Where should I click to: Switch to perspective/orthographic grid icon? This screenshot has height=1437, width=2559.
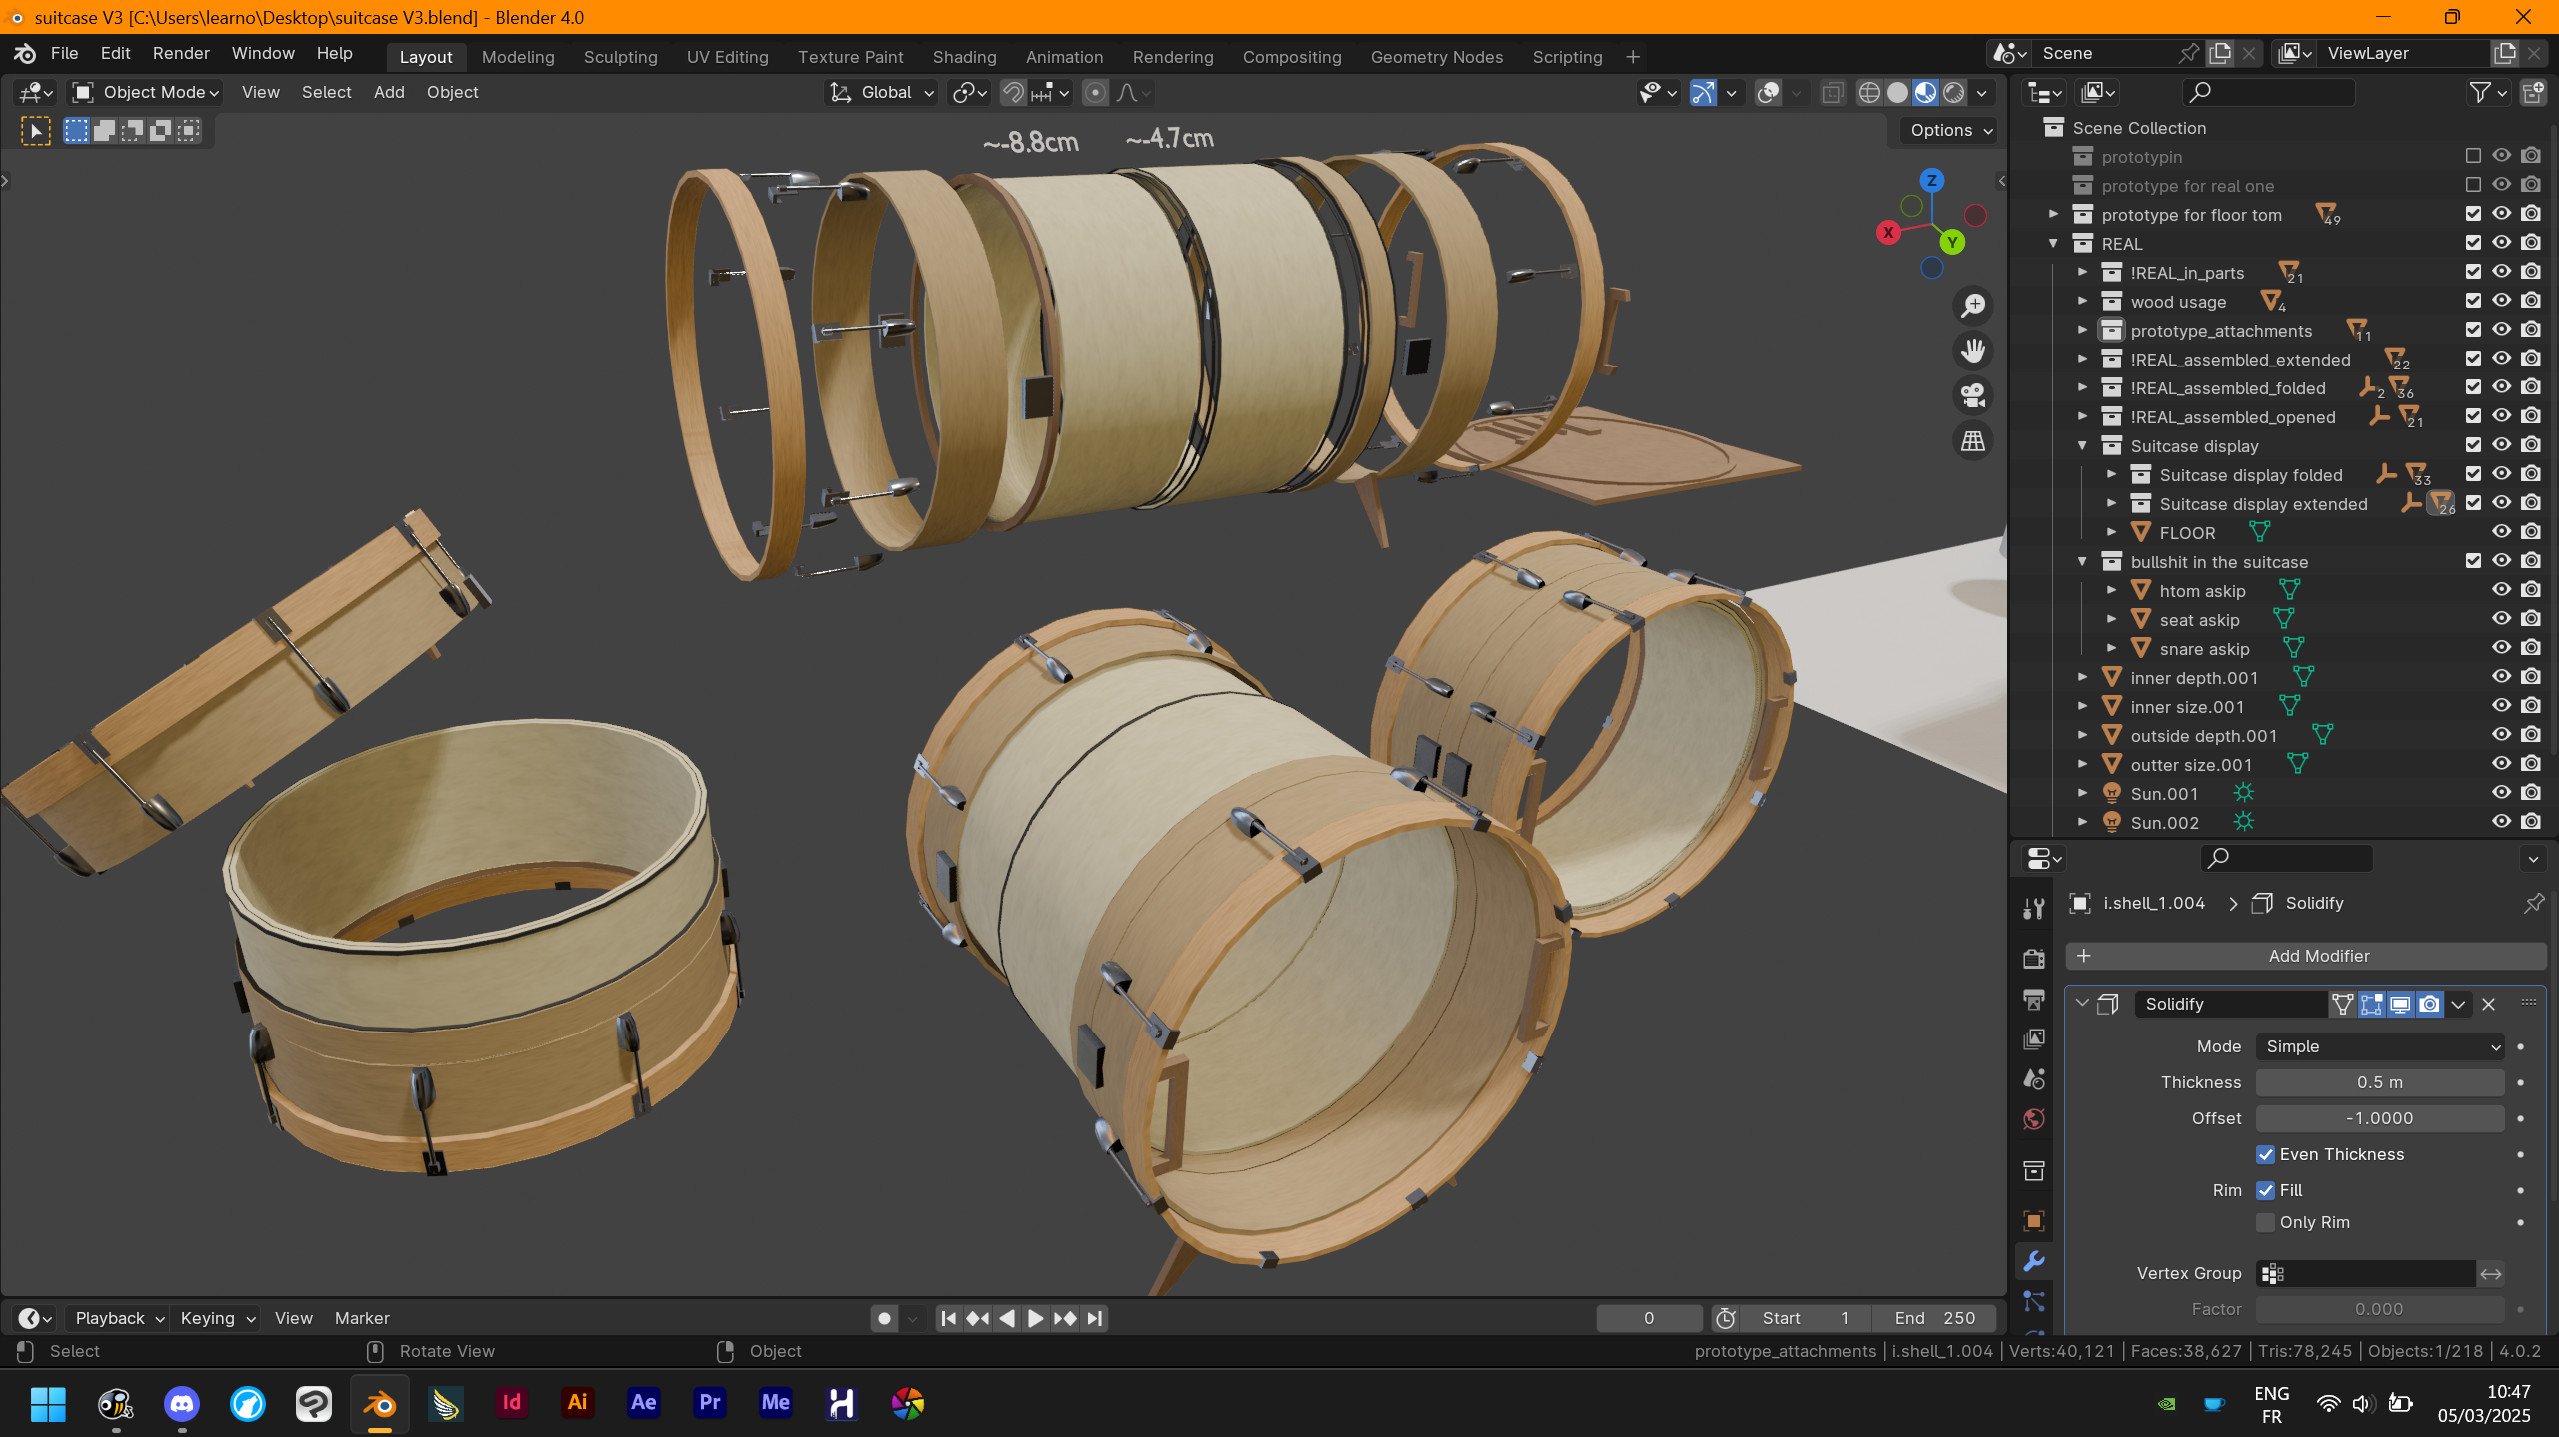(x=1972, y=441)
